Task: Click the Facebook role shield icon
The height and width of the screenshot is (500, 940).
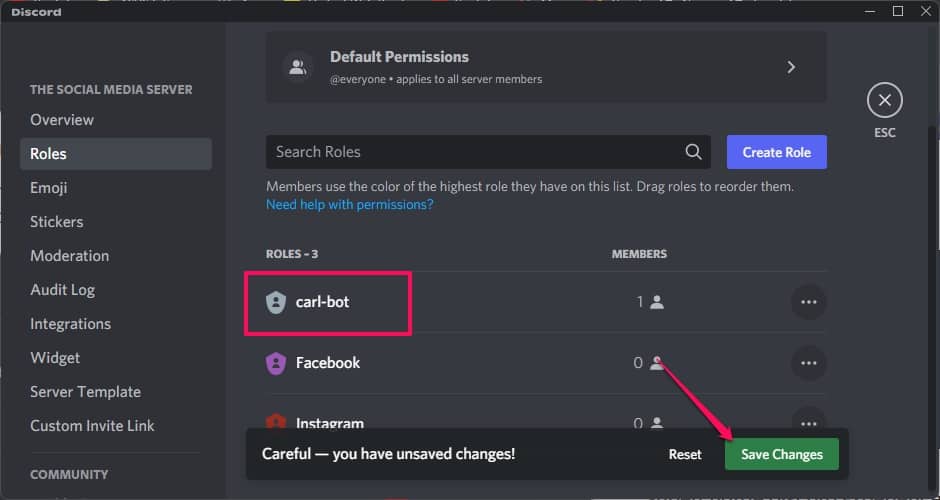Action: point(276,363)
